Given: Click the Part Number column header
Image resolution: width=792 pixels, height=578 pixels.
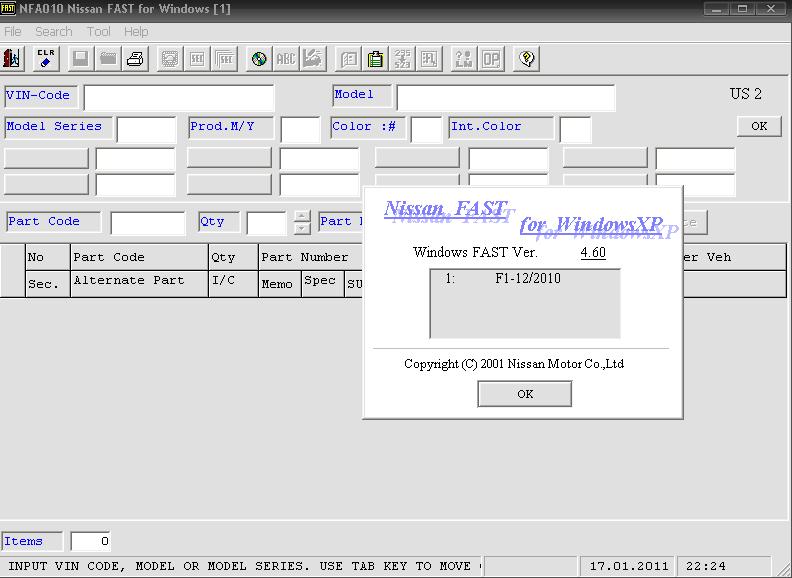Looking at the screenshot, I should [310, 257].
